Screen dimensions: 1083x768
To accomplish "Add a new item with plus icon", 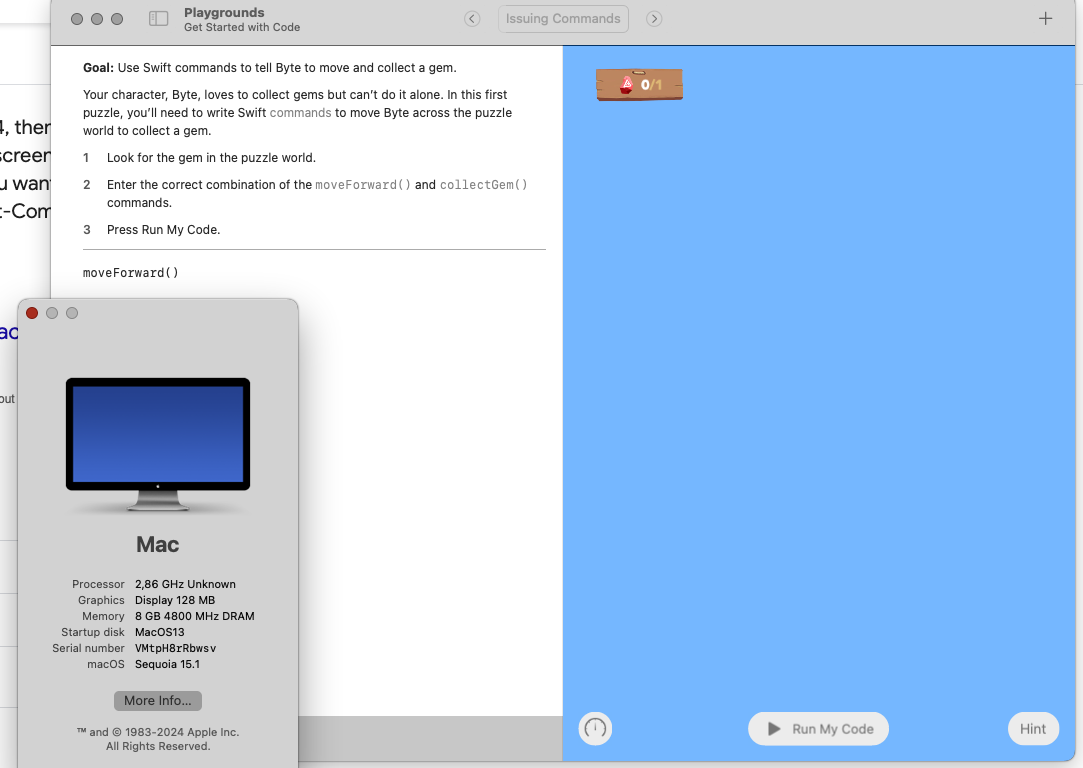I will pyautogui.click(x=1045, y=19).
